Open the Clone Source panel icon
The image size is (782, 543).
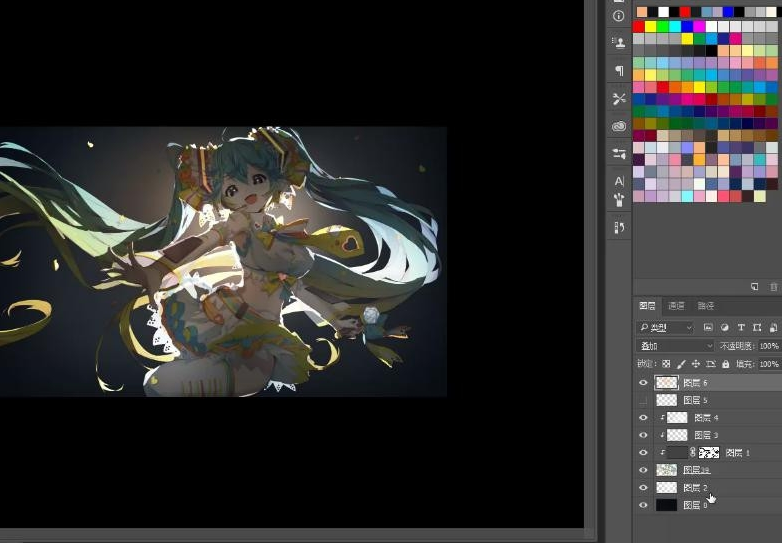click(619, 43)
